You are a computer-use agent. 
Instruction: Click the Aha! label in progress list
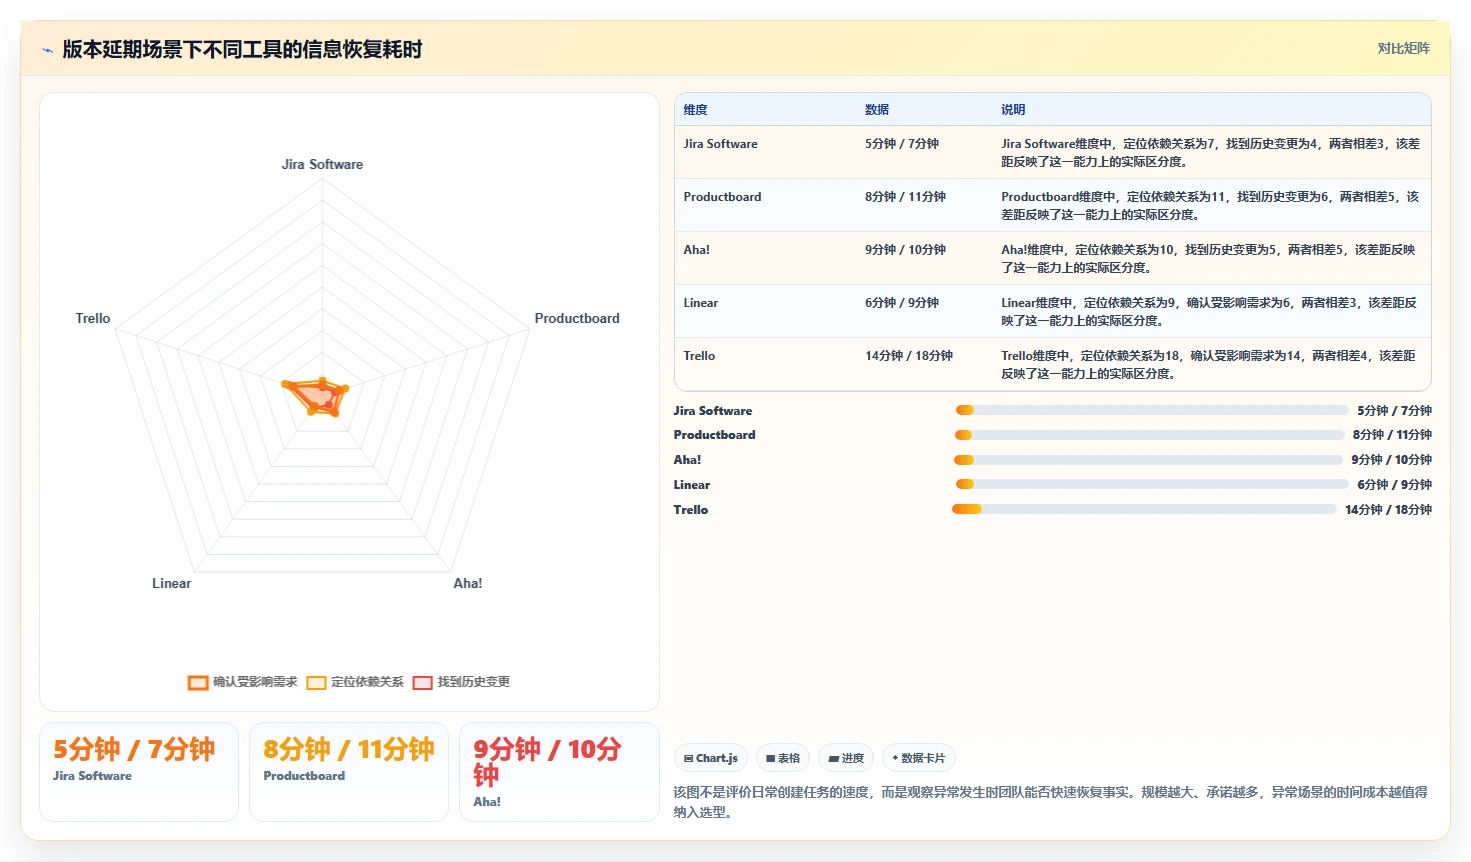(687, 460)
